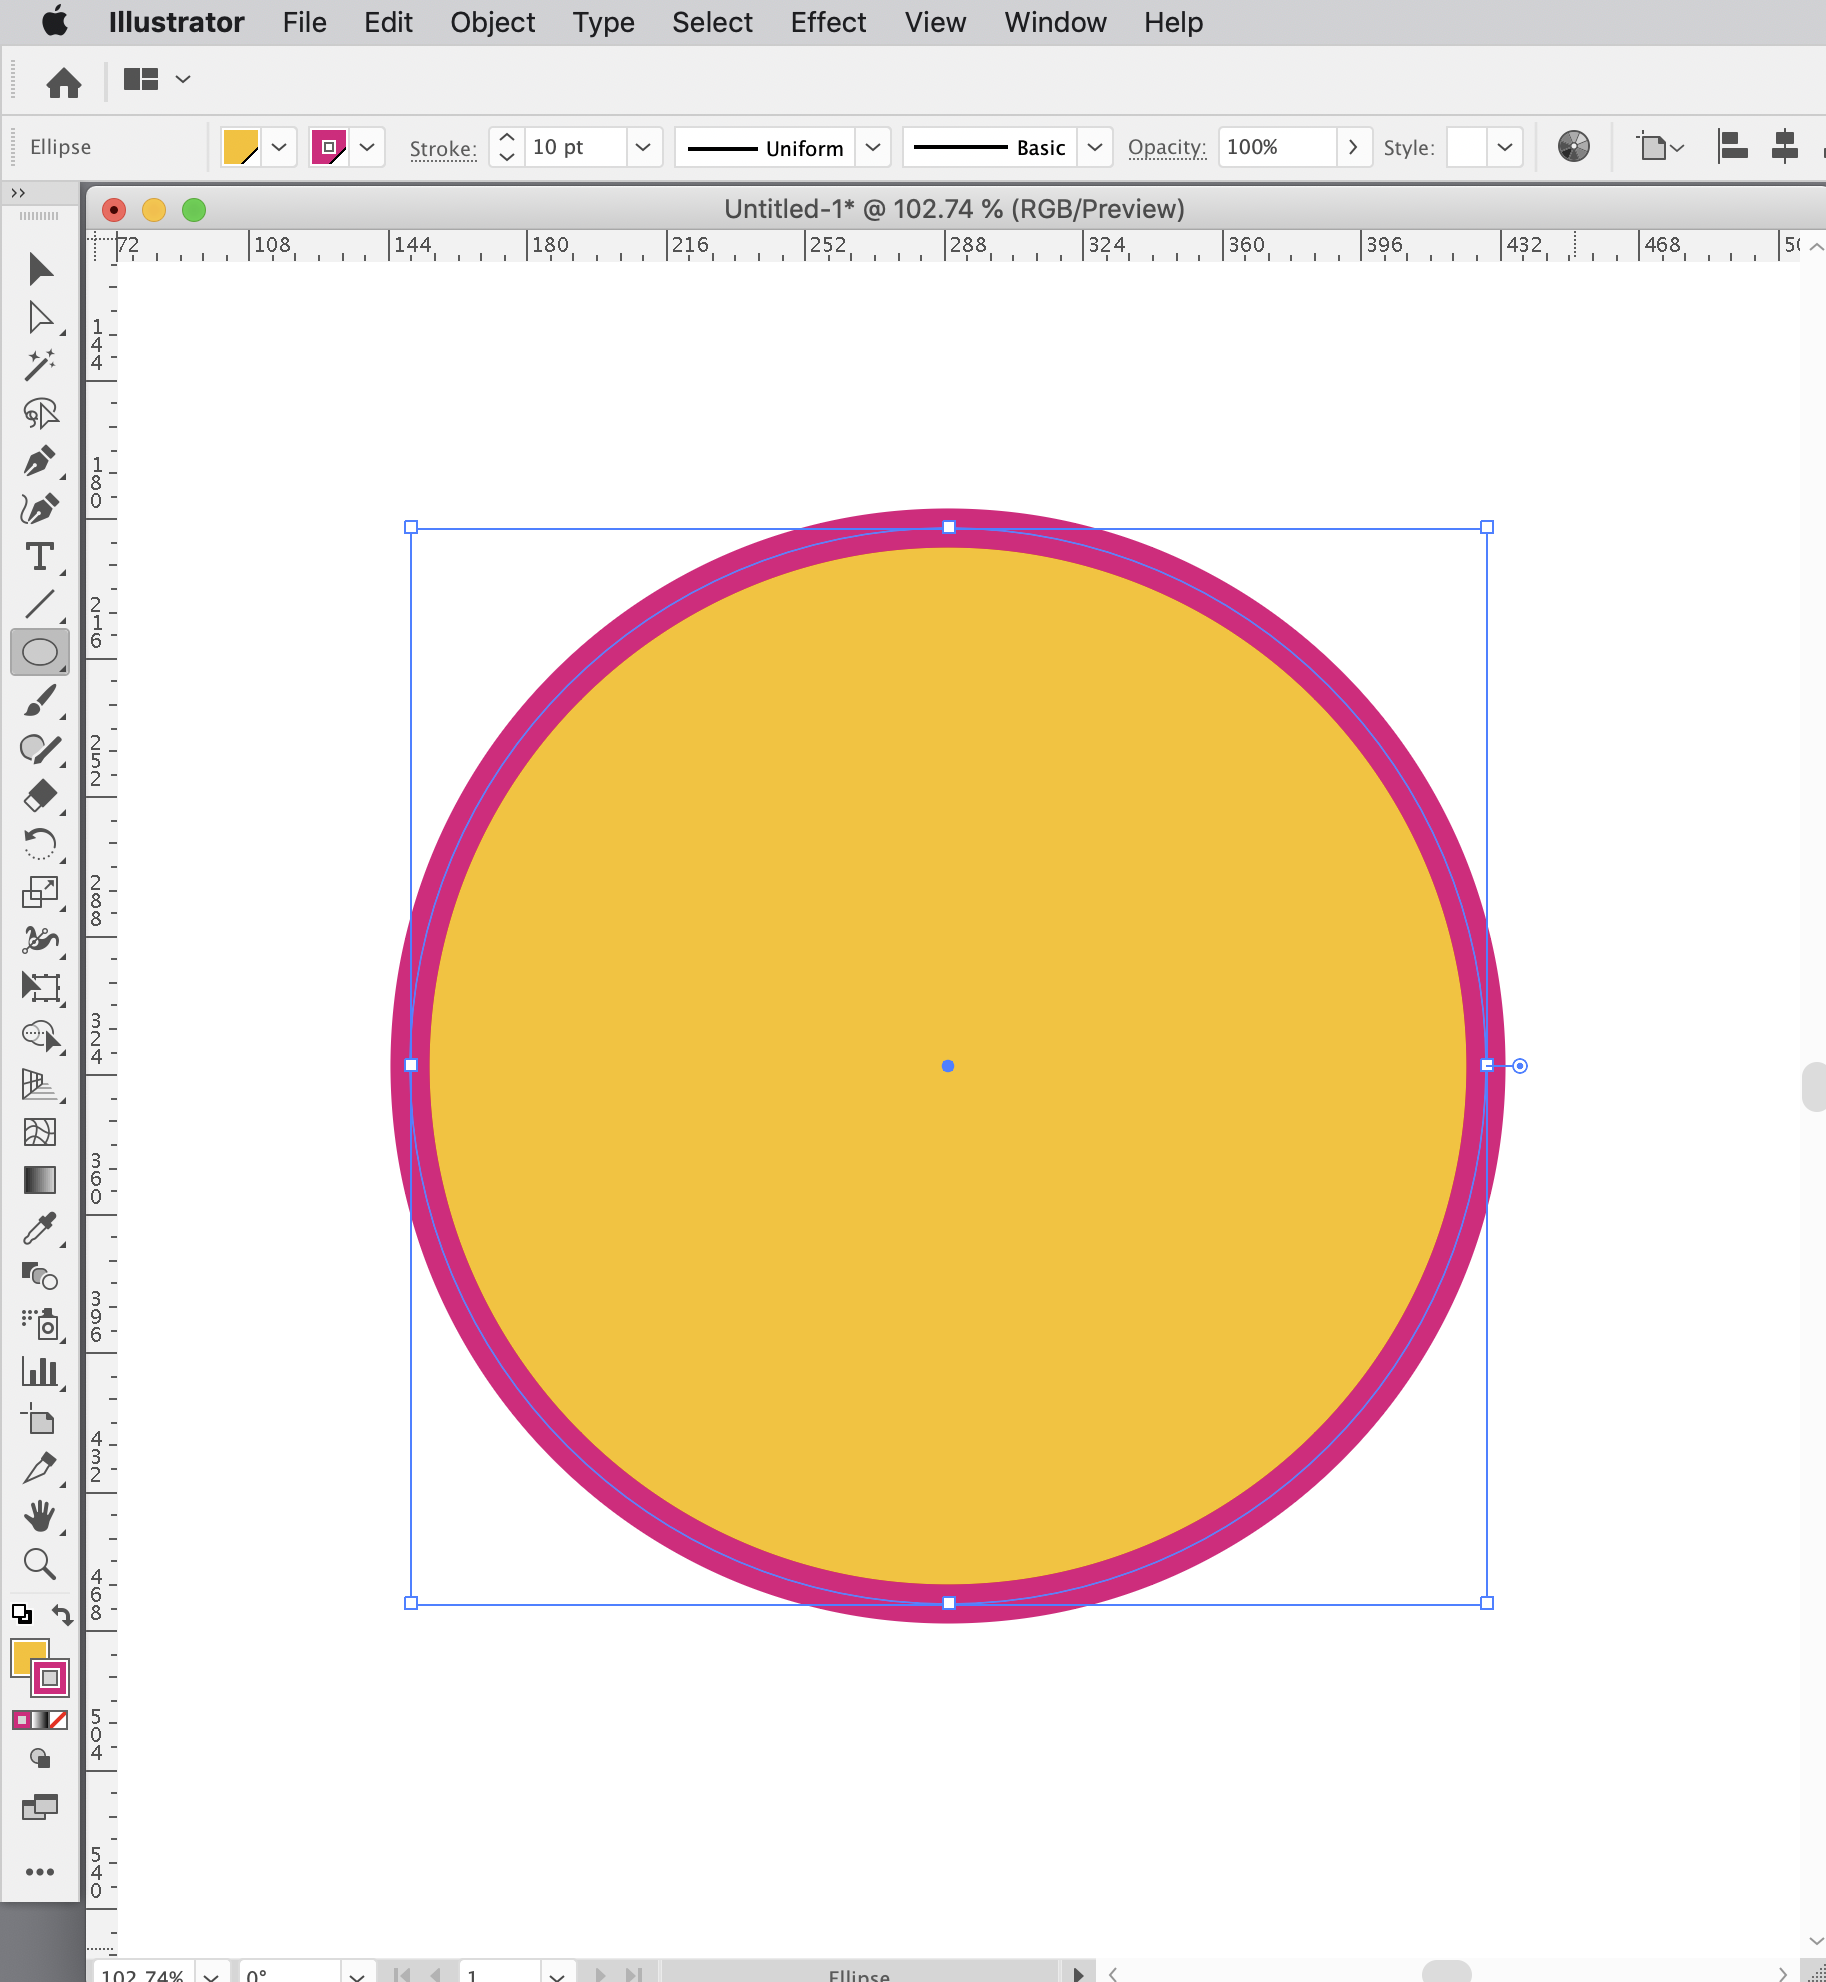
Task: Select the Zoom tool
Action: click(x=40, y=1563)
